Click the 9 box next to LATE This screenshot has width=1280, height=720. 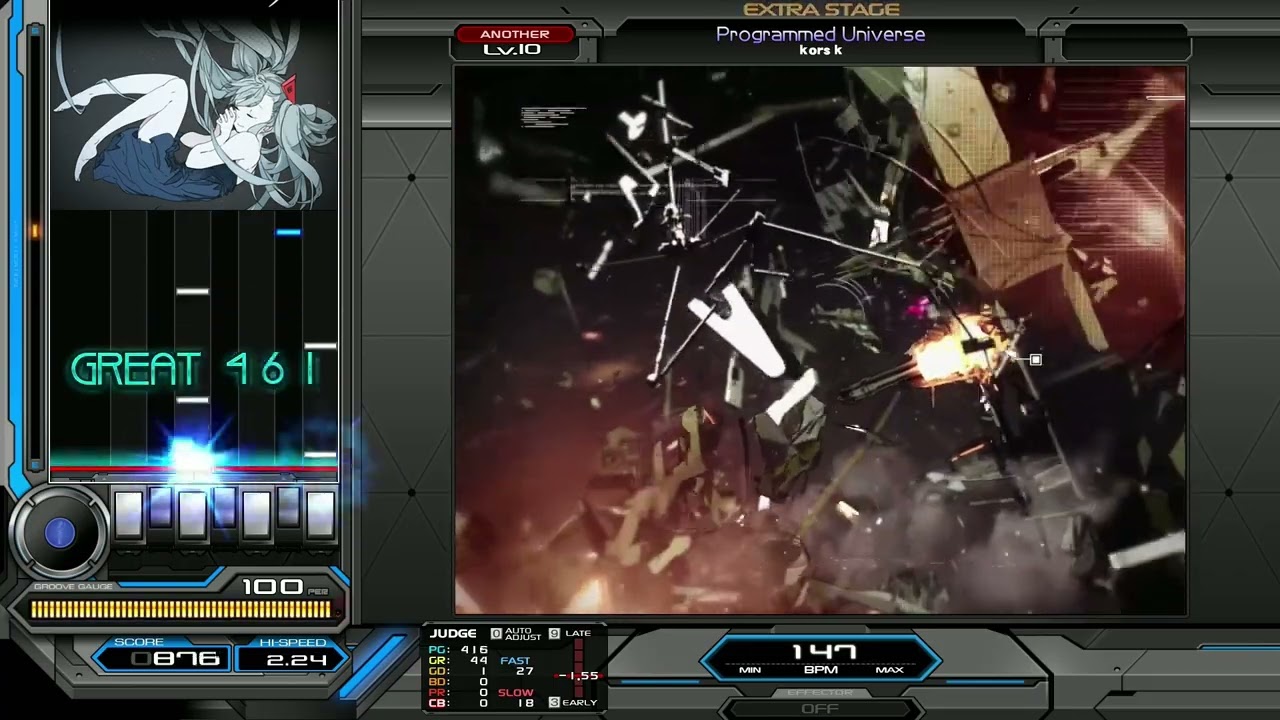coord(555,634)
